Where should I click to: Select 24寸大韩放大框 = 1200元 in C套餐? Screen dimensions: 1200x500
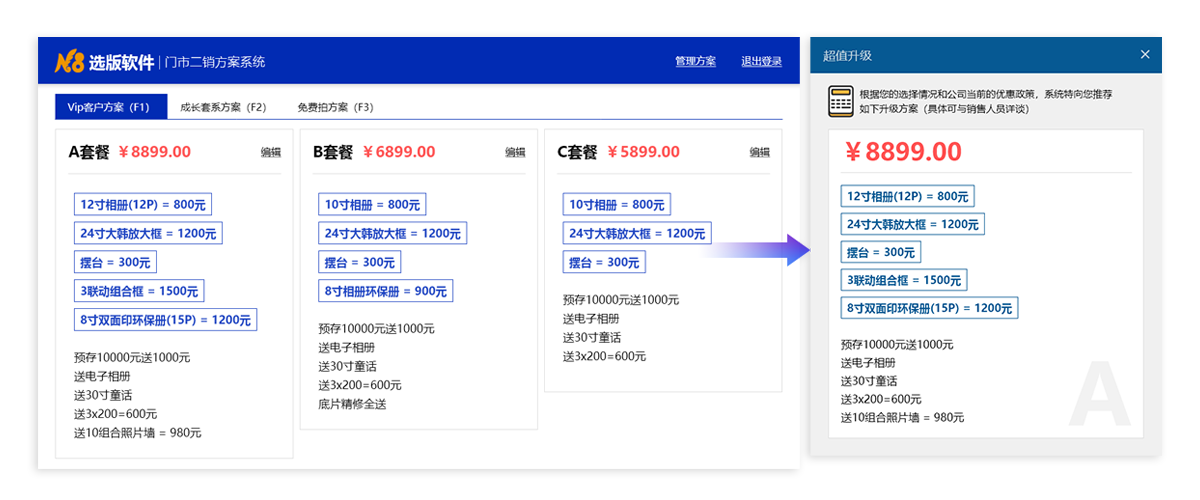coord(636,233)
